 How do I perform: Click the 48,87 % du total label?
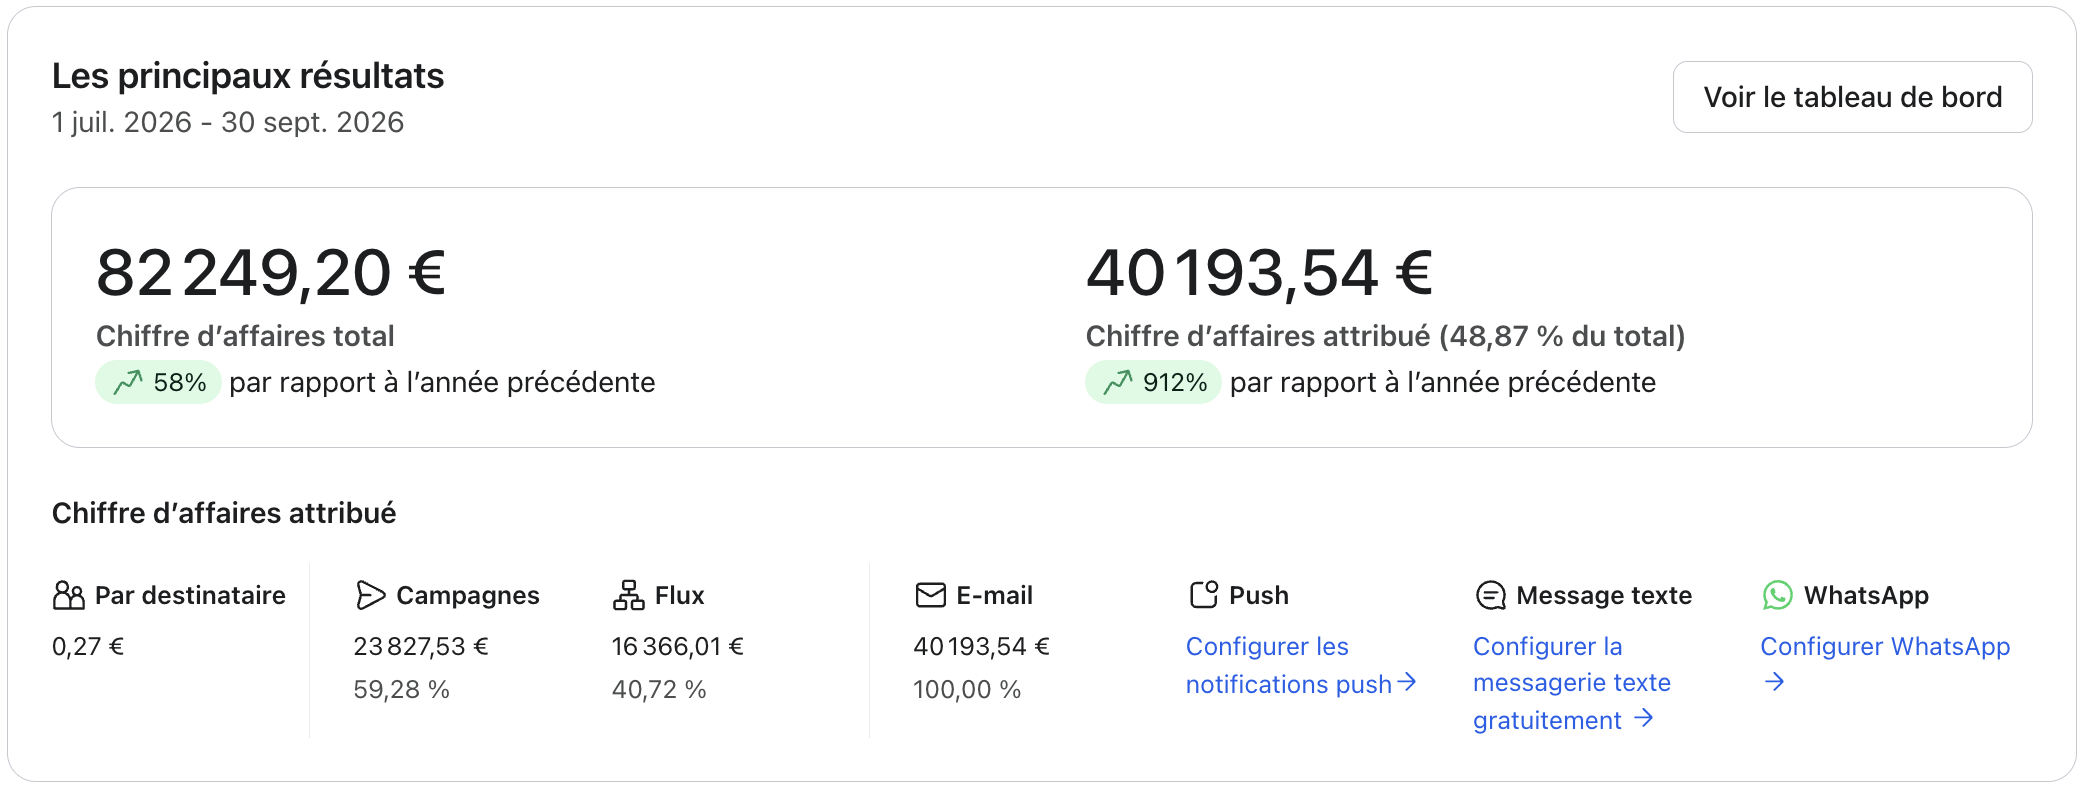(x=1562, y=336)
